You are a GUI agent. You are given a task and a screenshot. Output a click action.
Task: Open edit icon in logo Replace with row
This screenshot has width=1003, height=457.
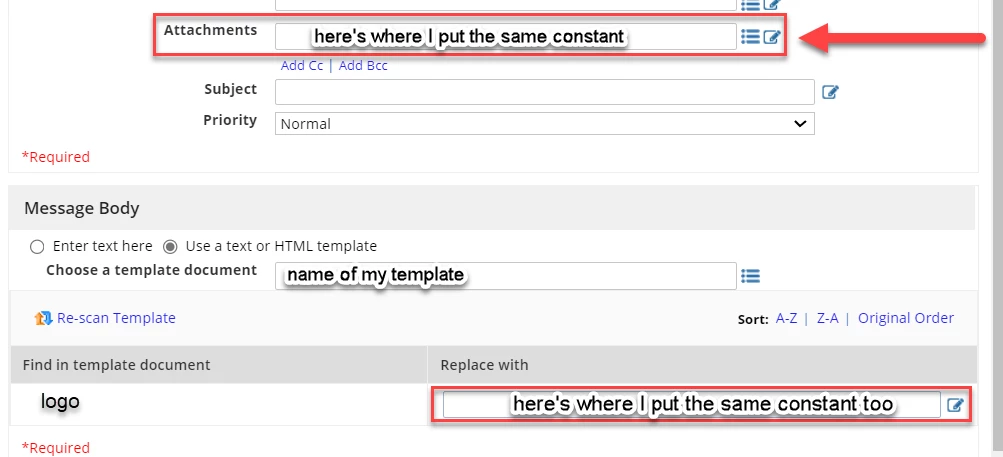955,405
